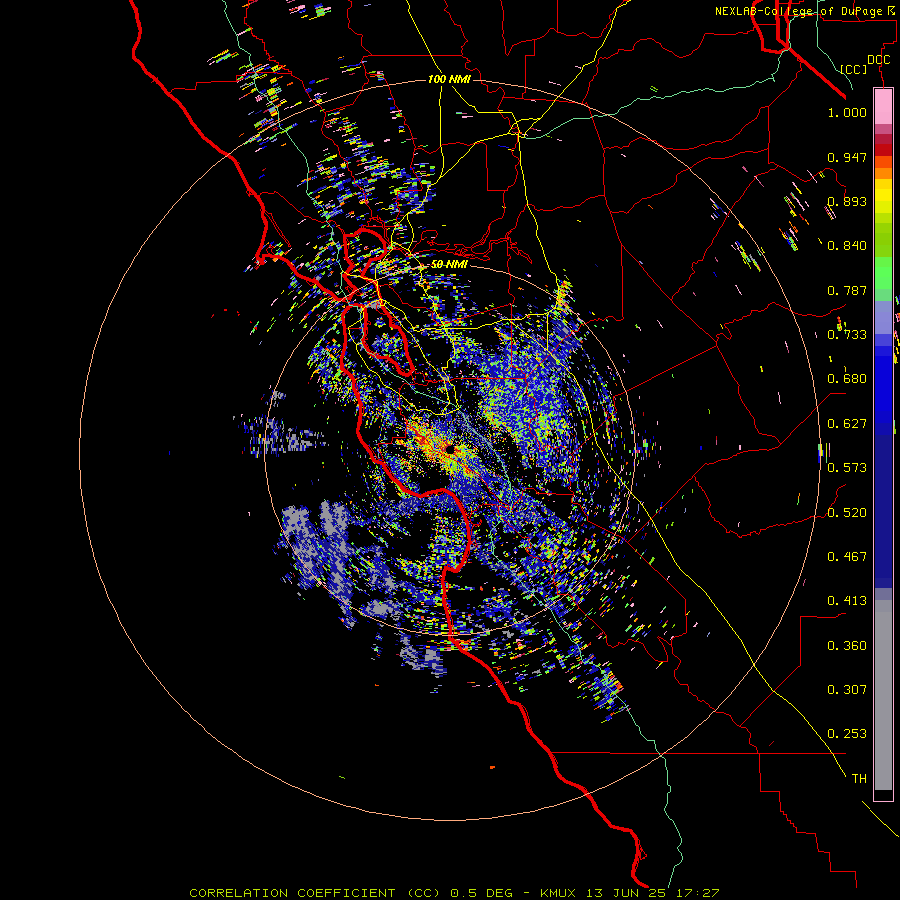Click the 0.733 legend value
The height and width of the screenshot is (900, 900).
click(847, 335)
